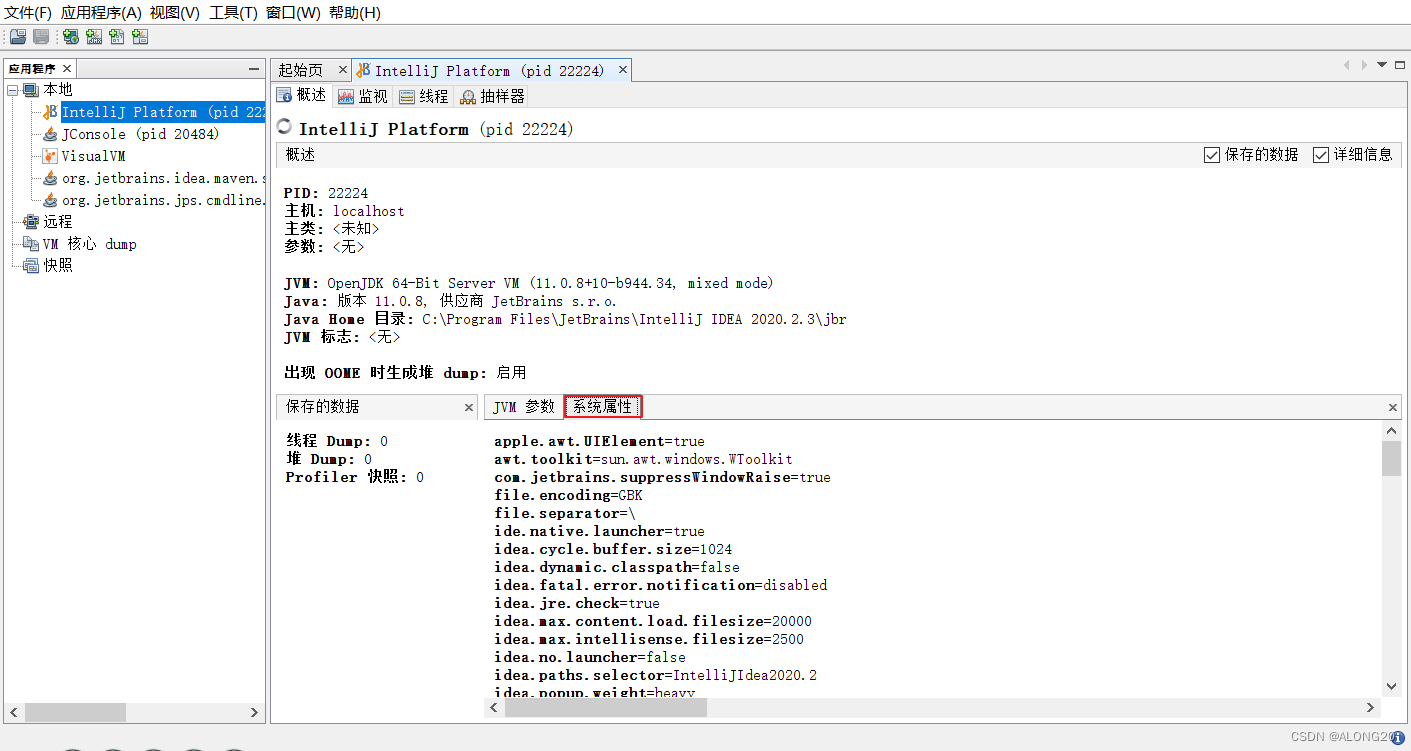Open the 工具(T) menu

(233, 13)
